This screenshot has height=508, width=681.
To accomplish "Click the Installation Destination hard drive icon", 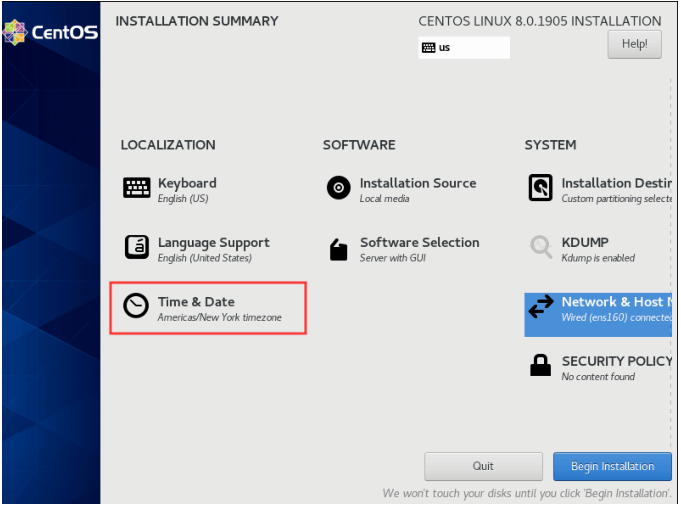I will 540,188.
